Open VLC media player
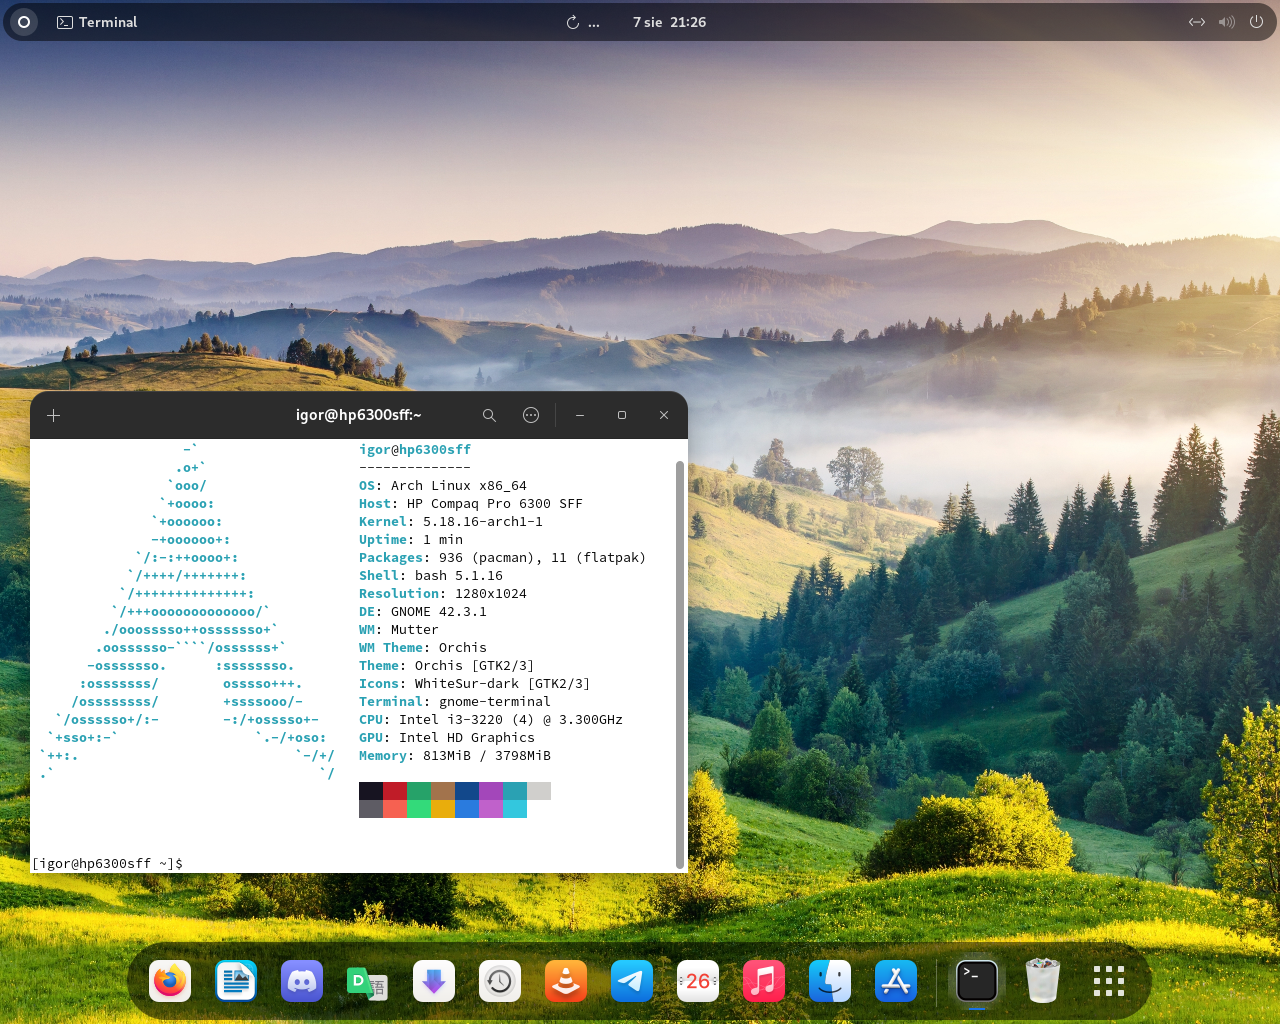 (566, 981)
